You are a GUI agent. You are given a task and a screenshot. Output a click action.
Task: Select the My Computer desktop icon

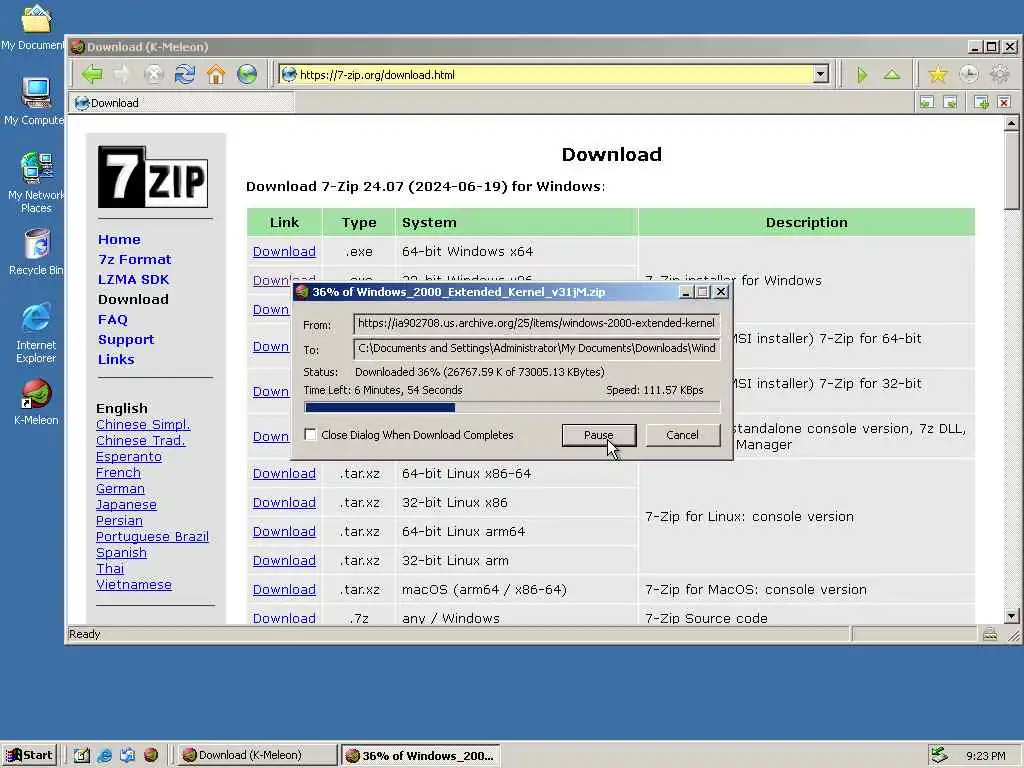pyautogui.click(x=34, y=101)
